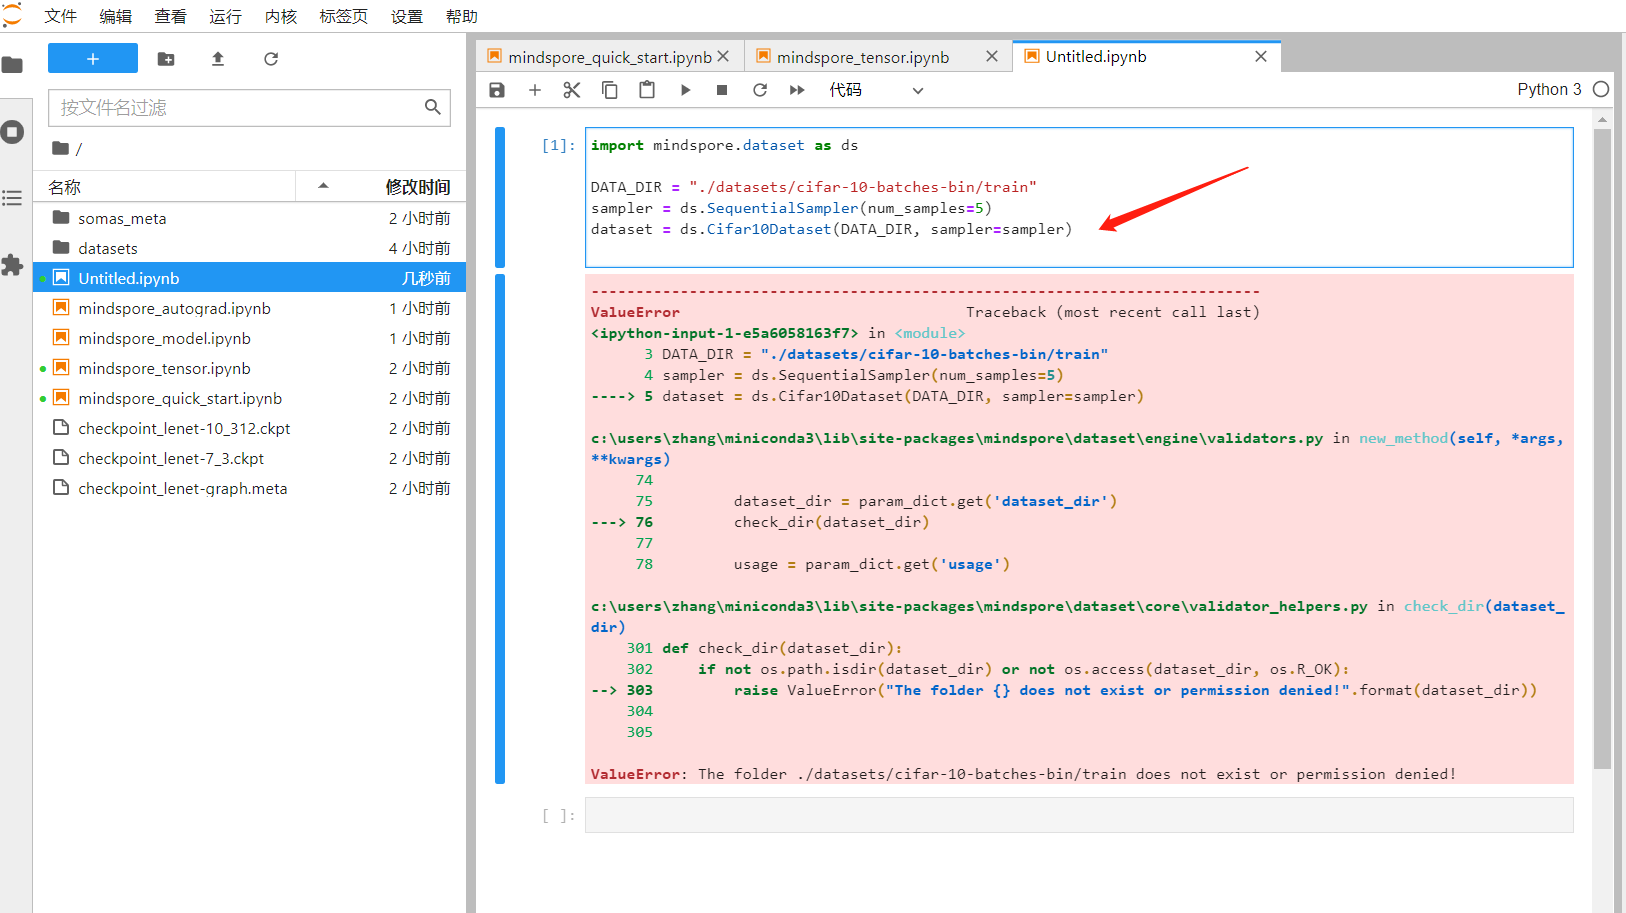Open the 设置 menu

pos(407,16)
